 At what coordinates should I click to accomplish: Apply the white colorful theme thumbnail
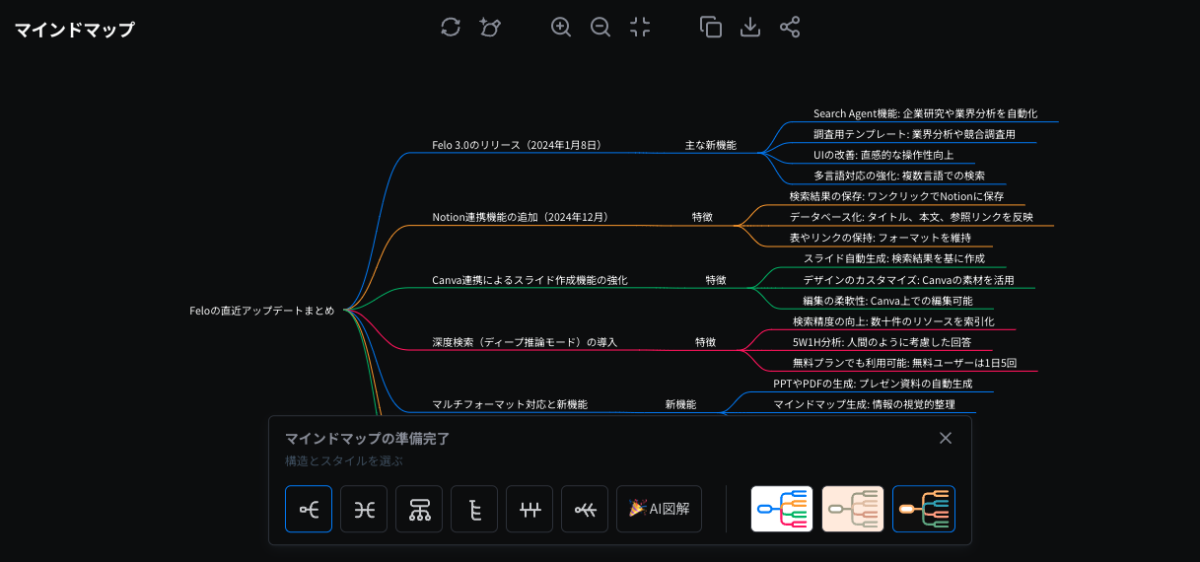(x=782, y=509)
